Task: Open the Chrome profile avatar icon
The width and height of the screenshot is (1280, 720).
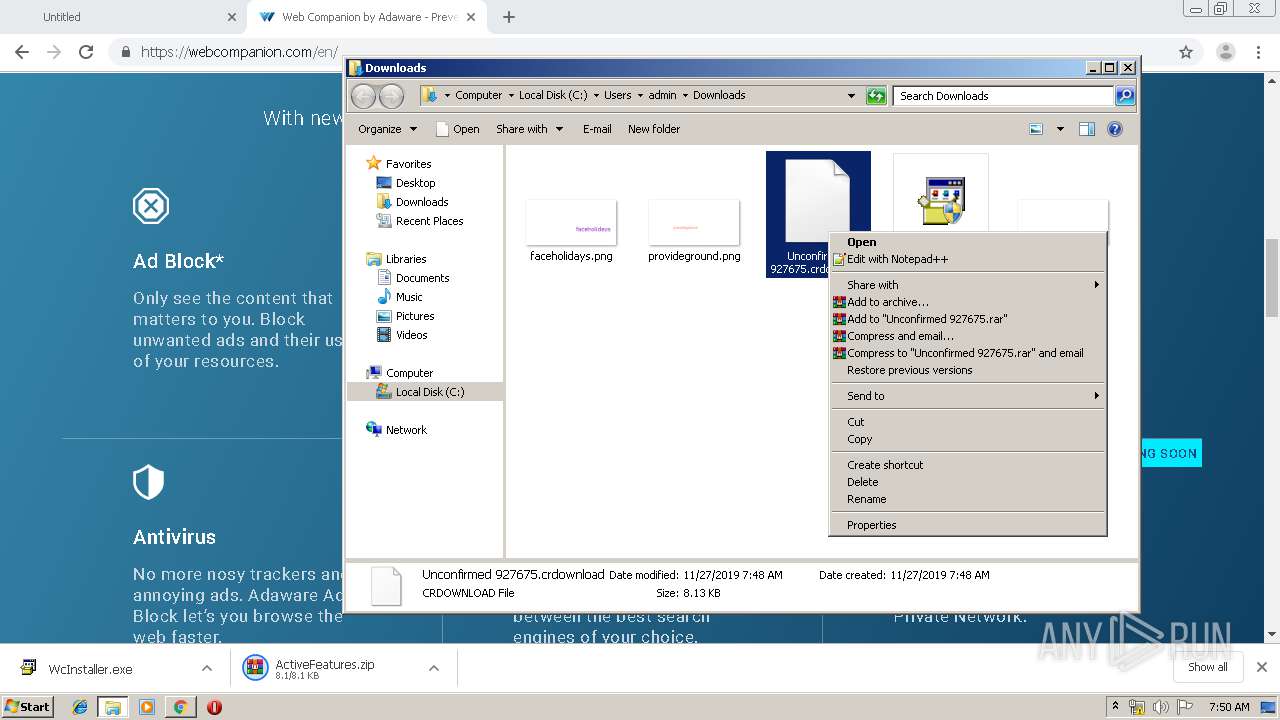Action: pyautogui.click(x=1226, y=52)
